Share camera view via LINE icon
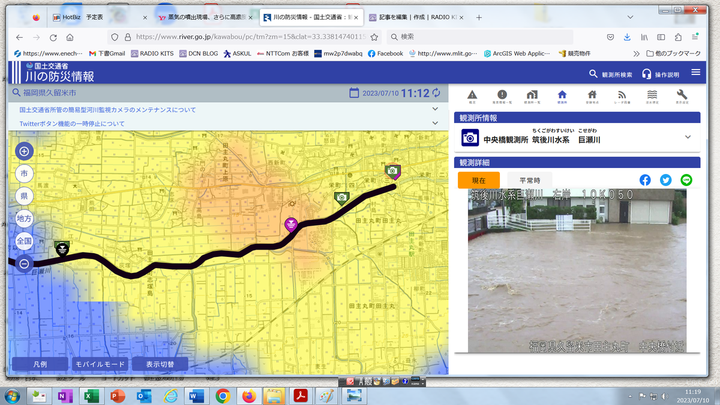This screenshot has width=720, height=405. point(686,180)
